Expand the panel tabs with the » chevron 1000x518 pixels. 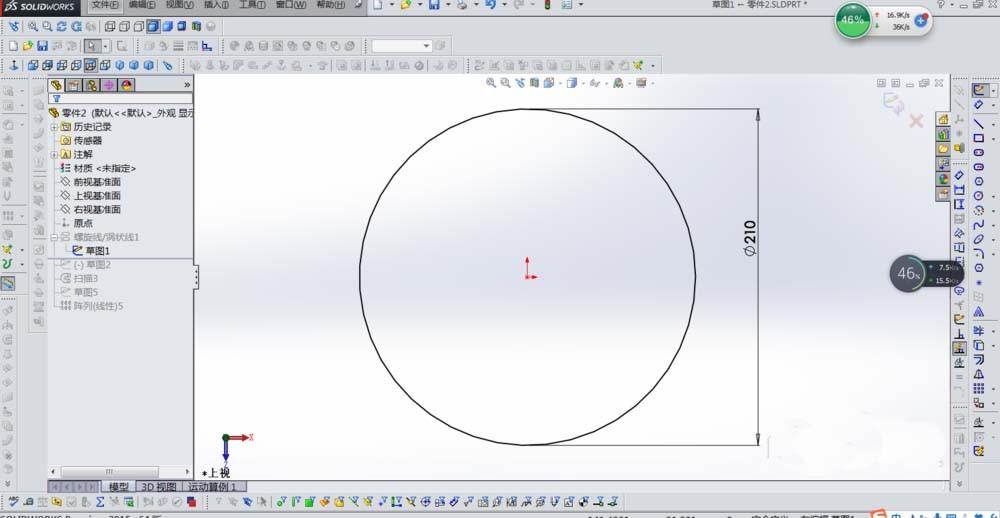coord(187,84)
